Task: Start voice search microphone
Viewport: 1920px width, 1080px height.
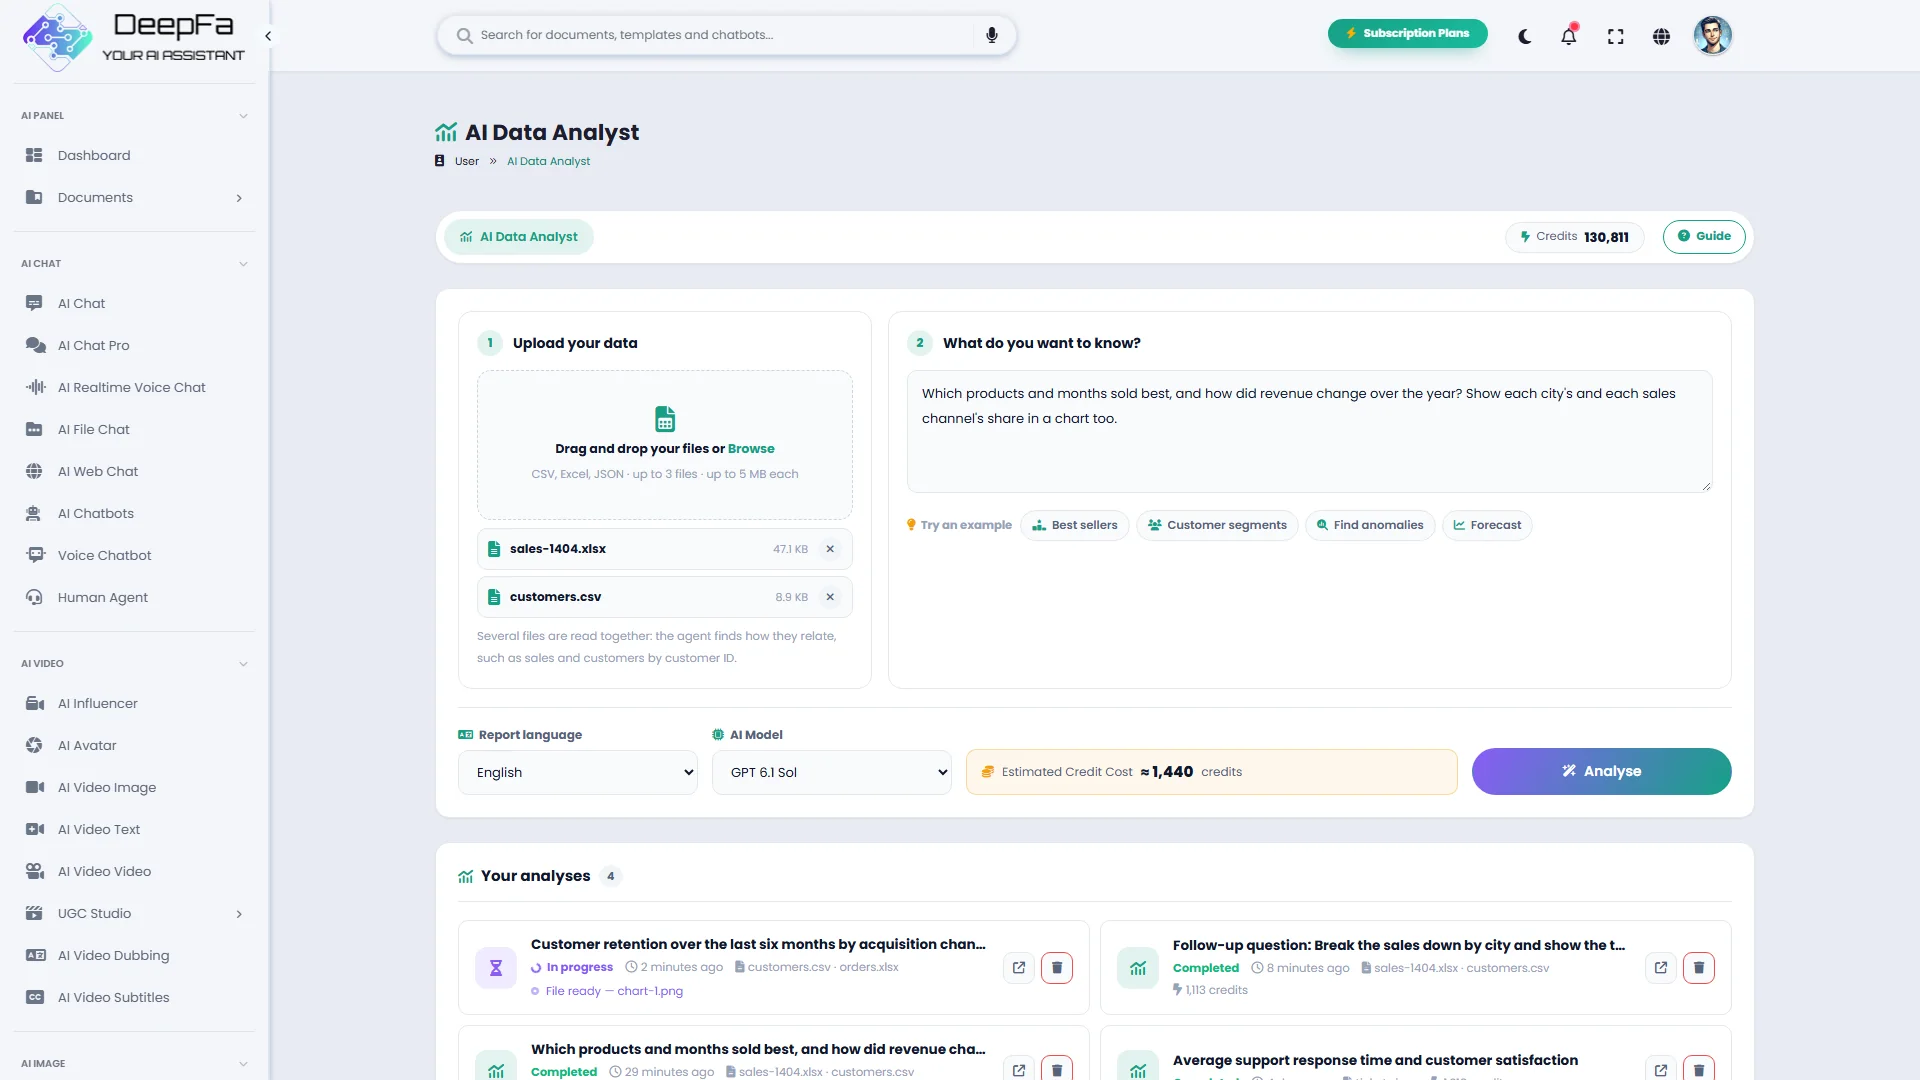Action: coord(991,35)
